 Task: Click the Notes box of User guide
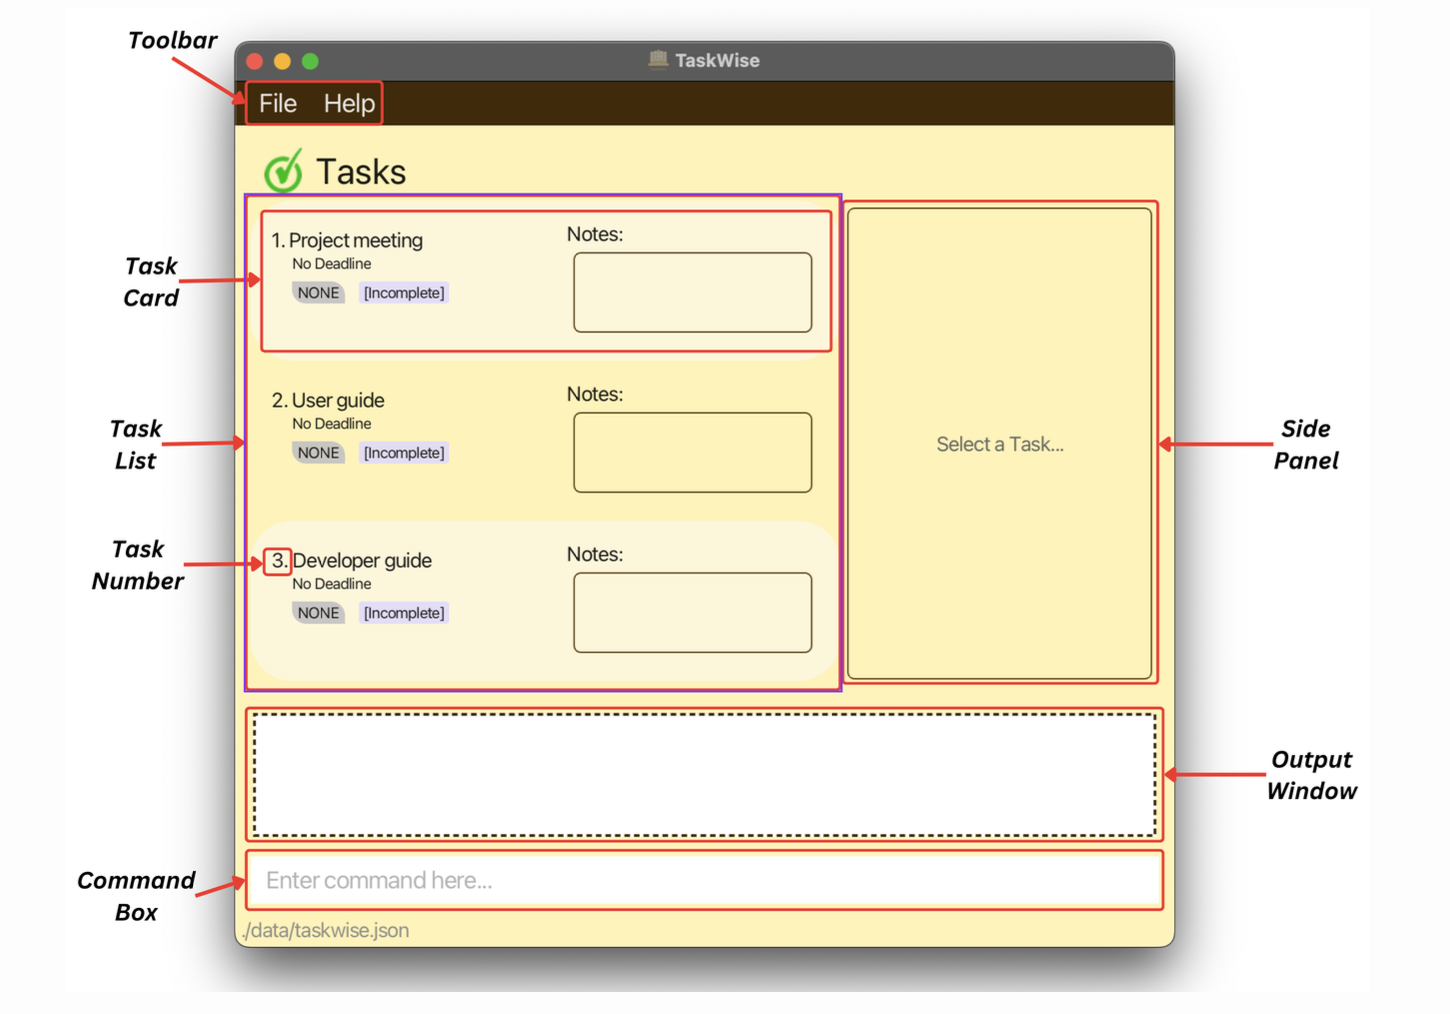point(692,452)
